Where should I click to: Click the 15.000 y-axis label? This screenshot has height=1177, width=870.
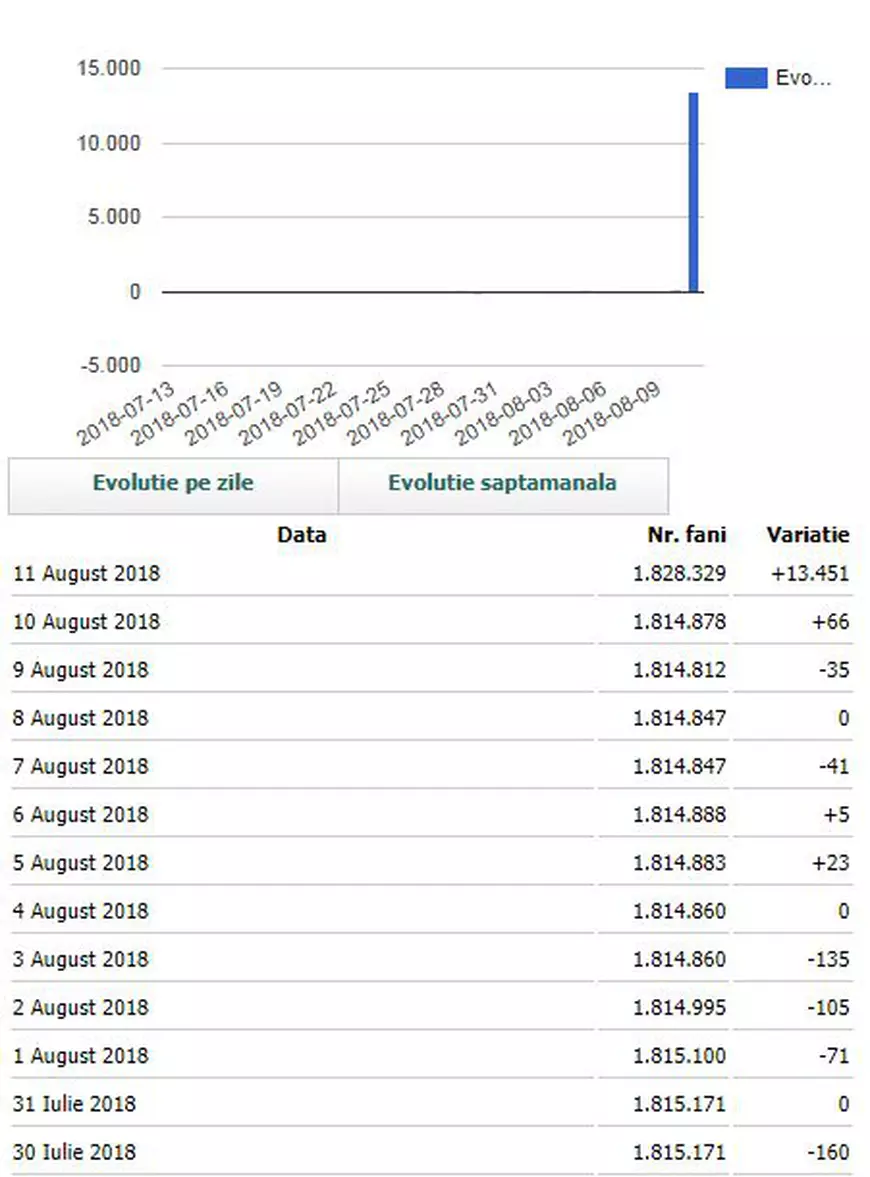click(108, 69)
